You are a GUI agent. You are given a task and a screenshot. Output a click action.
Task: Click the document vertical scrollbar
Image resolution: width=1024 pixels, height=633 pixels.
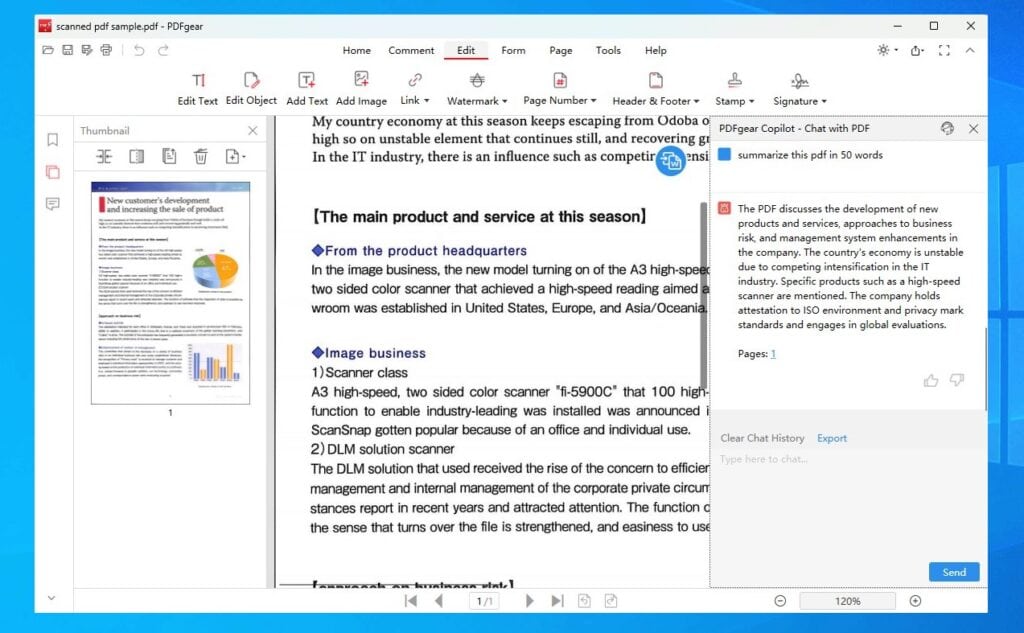coord(703,297)
